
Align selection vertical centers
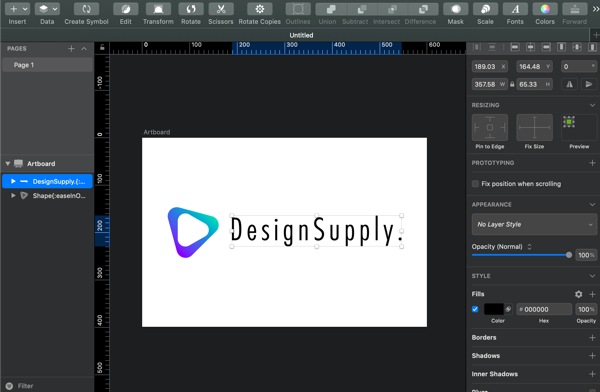tap(577, 47)
